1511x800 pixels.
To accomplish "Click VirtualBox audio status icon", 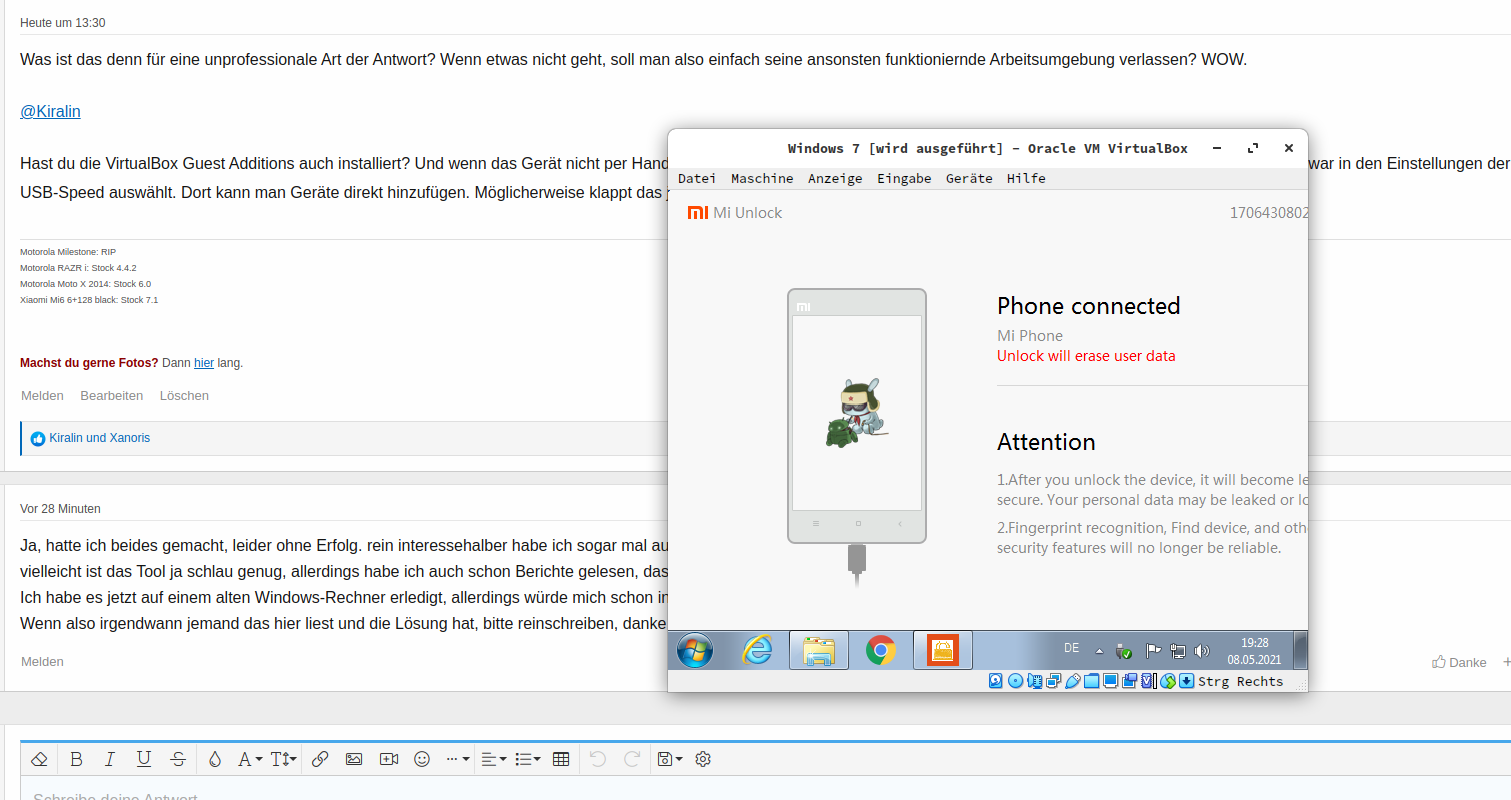I will pos(1035,681).
